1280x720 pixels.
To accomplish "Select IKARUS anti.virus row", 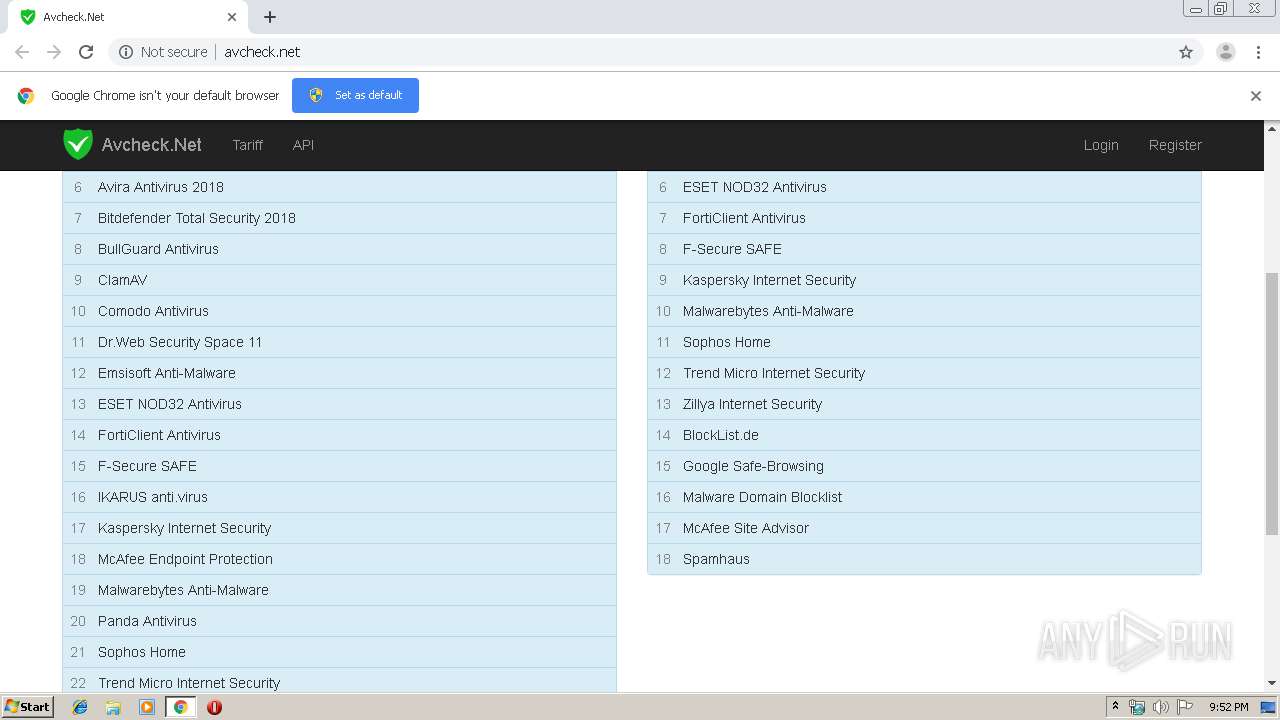I will coord(339,497).
